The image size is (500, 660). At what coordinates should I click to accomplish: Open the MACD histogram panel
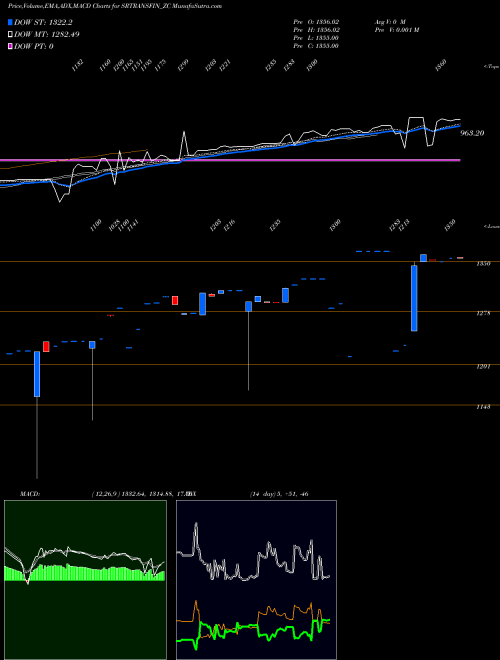[85, 580]
